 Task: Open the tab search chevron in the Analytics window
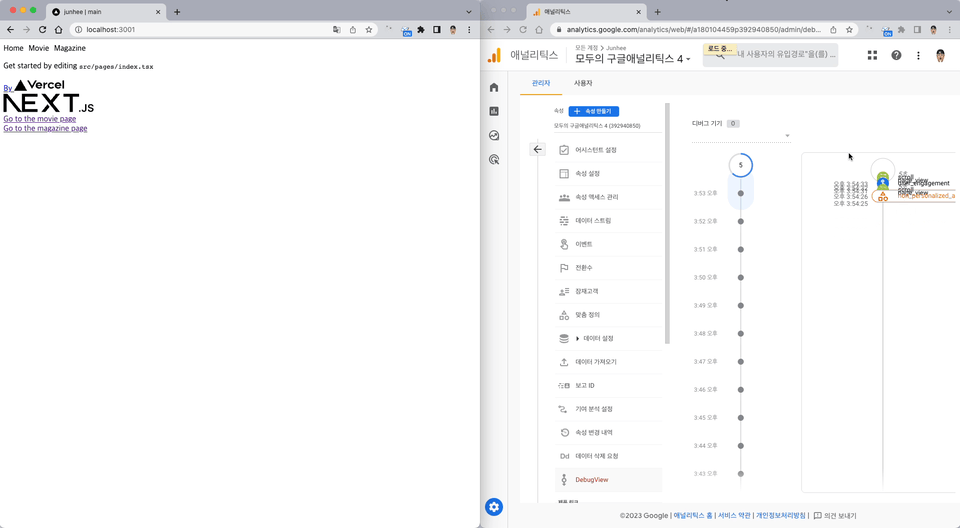coord(950,12)
